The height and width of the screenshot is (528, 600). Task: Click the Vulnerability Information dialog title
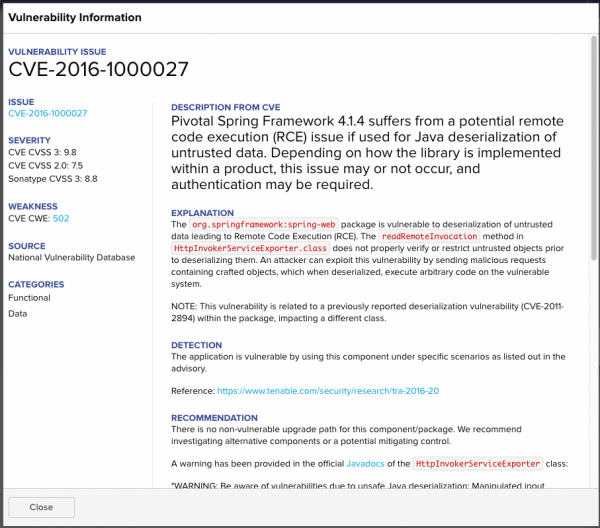75,17
